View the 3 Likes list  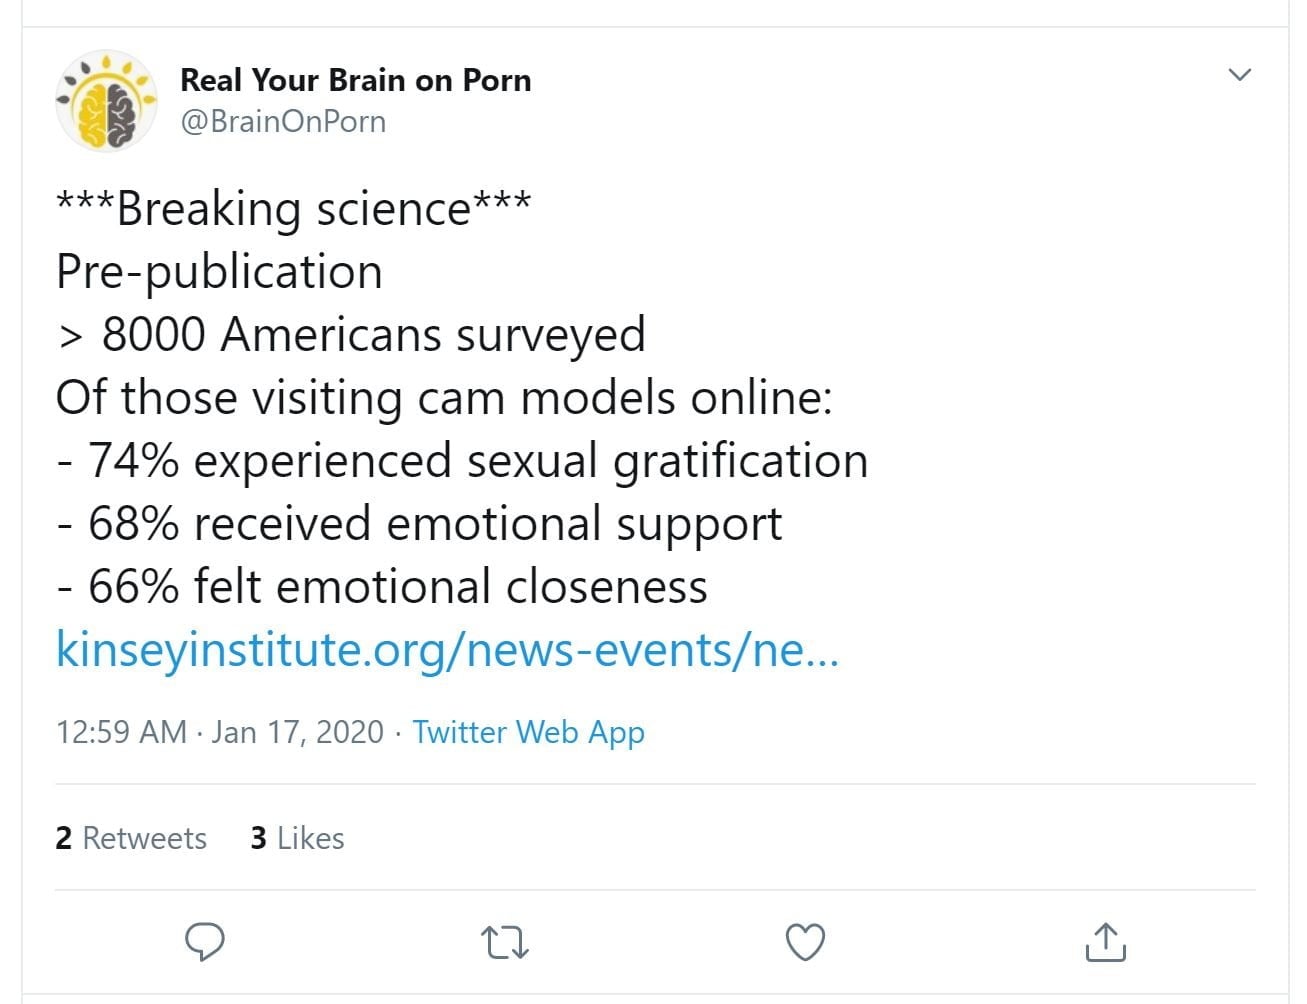[297, 838]
